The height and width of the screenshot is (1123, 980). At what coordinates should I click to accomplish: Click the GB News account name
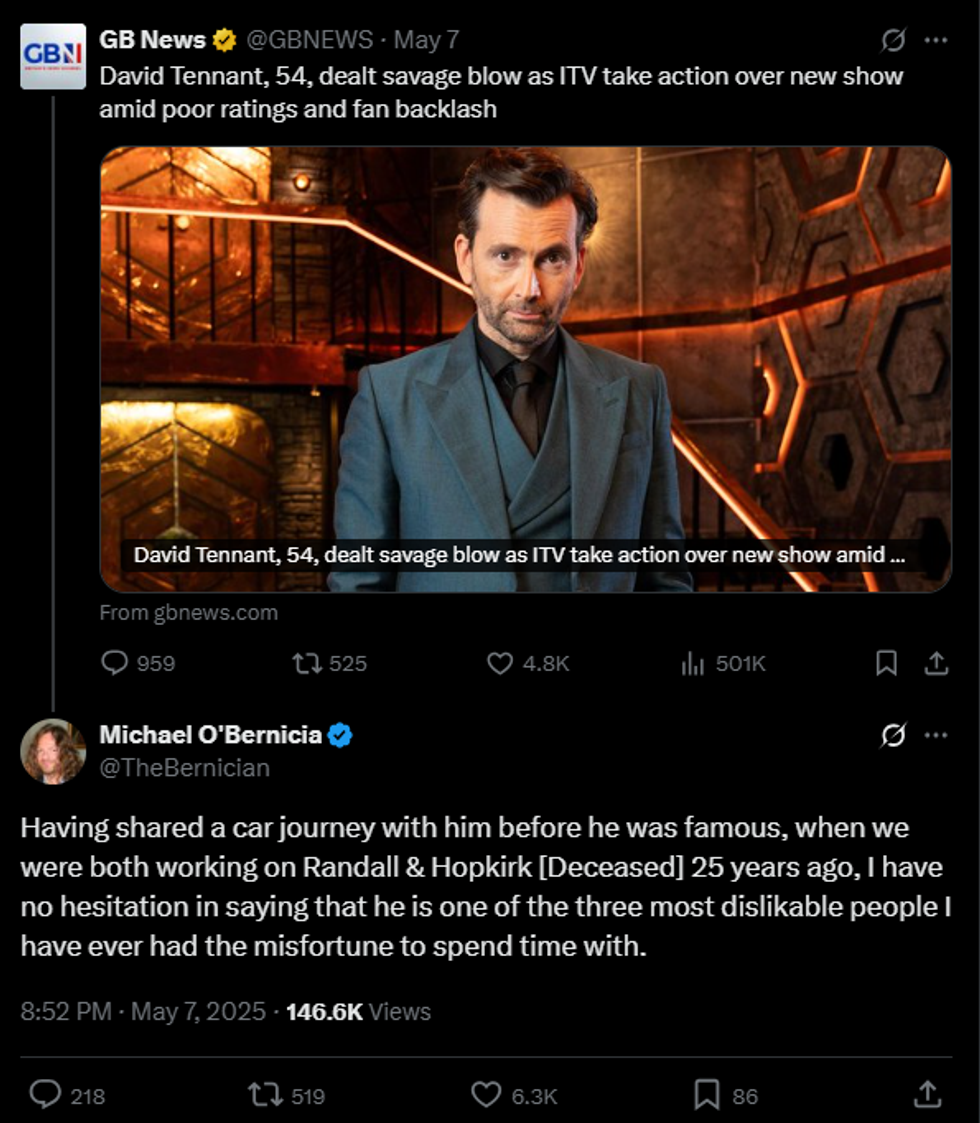coord(152,40)
